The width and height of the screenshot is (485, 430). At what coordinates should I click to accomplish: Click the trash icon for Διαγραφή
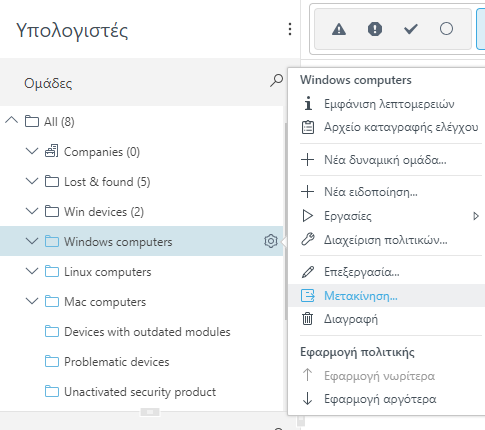coord(307,319)
